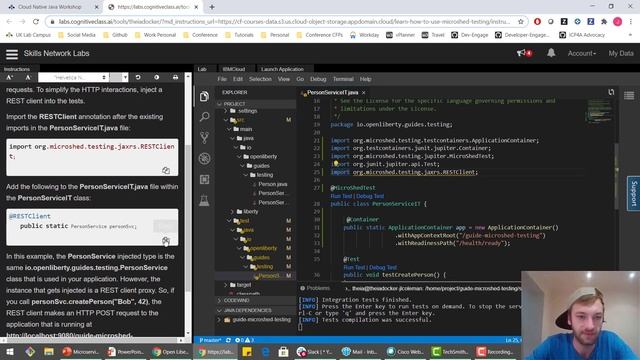Click the copy icon under @RESTClient snippet
Image resolution: width=640 pixels, height=360 pixels.
(x=166, y=240)
